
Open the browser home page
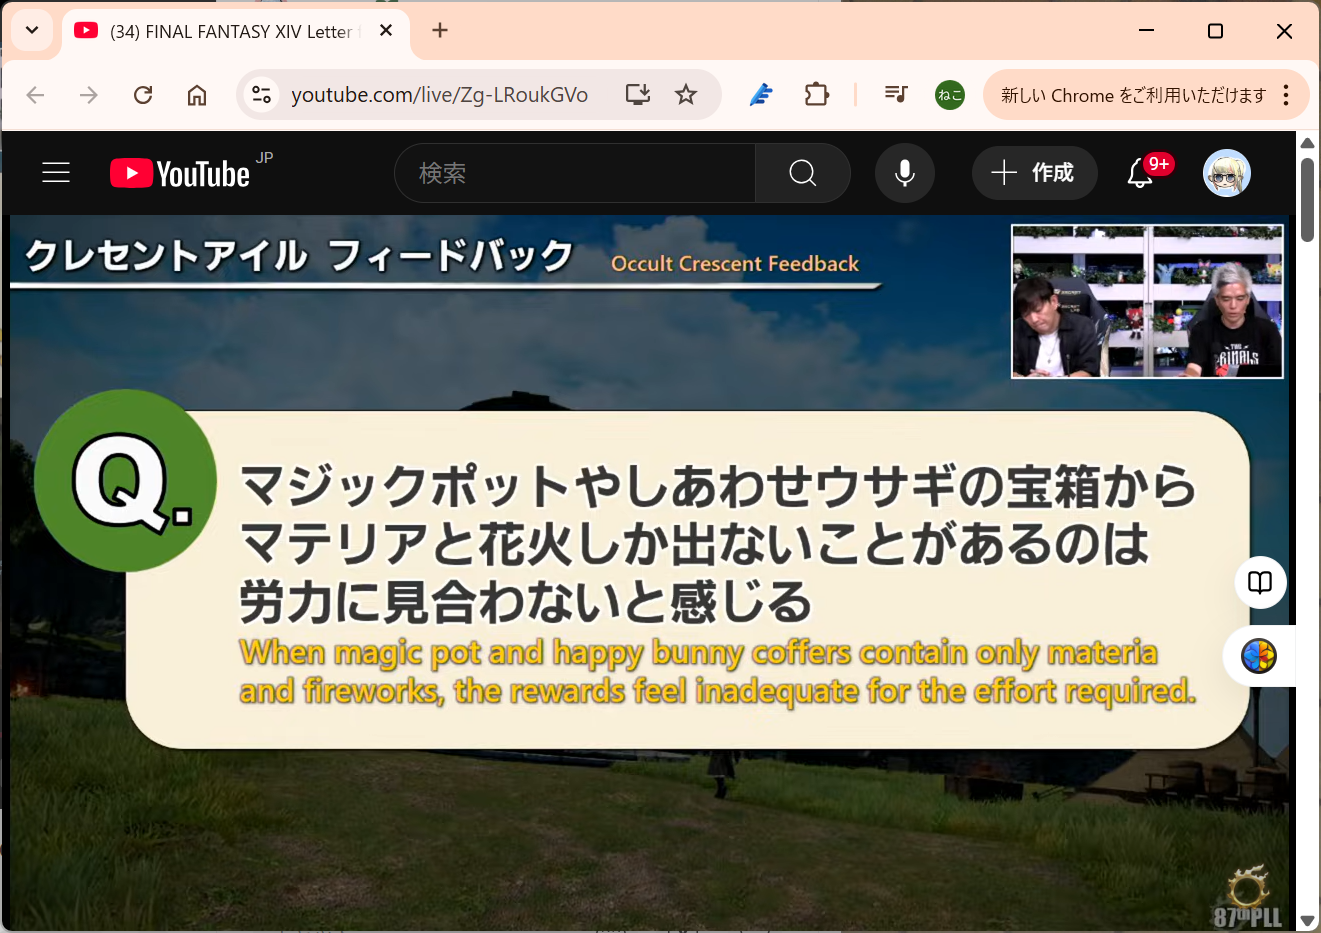(197, 95)
